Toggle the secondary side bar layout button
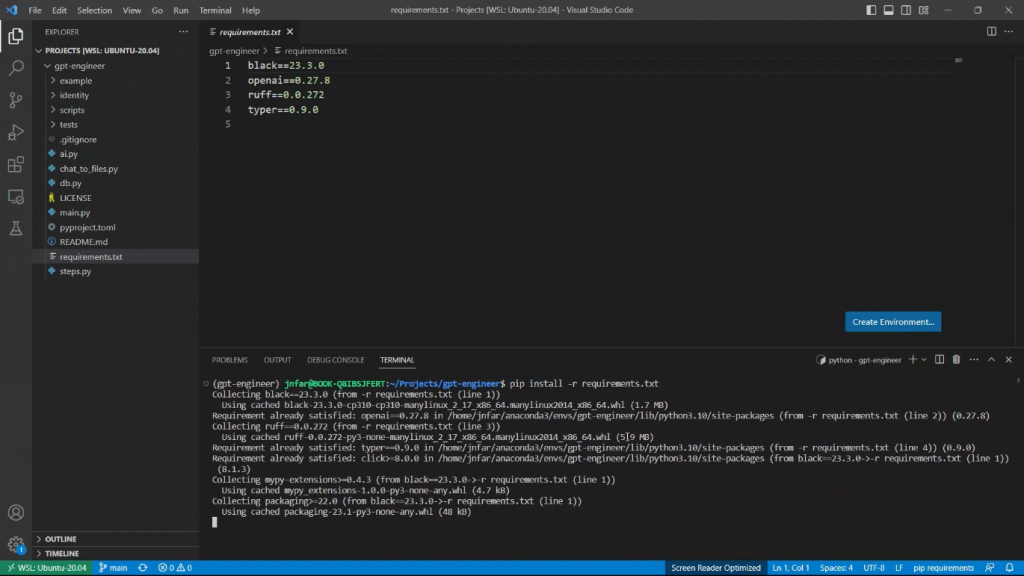The height and width of the screenshot is (576, 1024). 905,10
